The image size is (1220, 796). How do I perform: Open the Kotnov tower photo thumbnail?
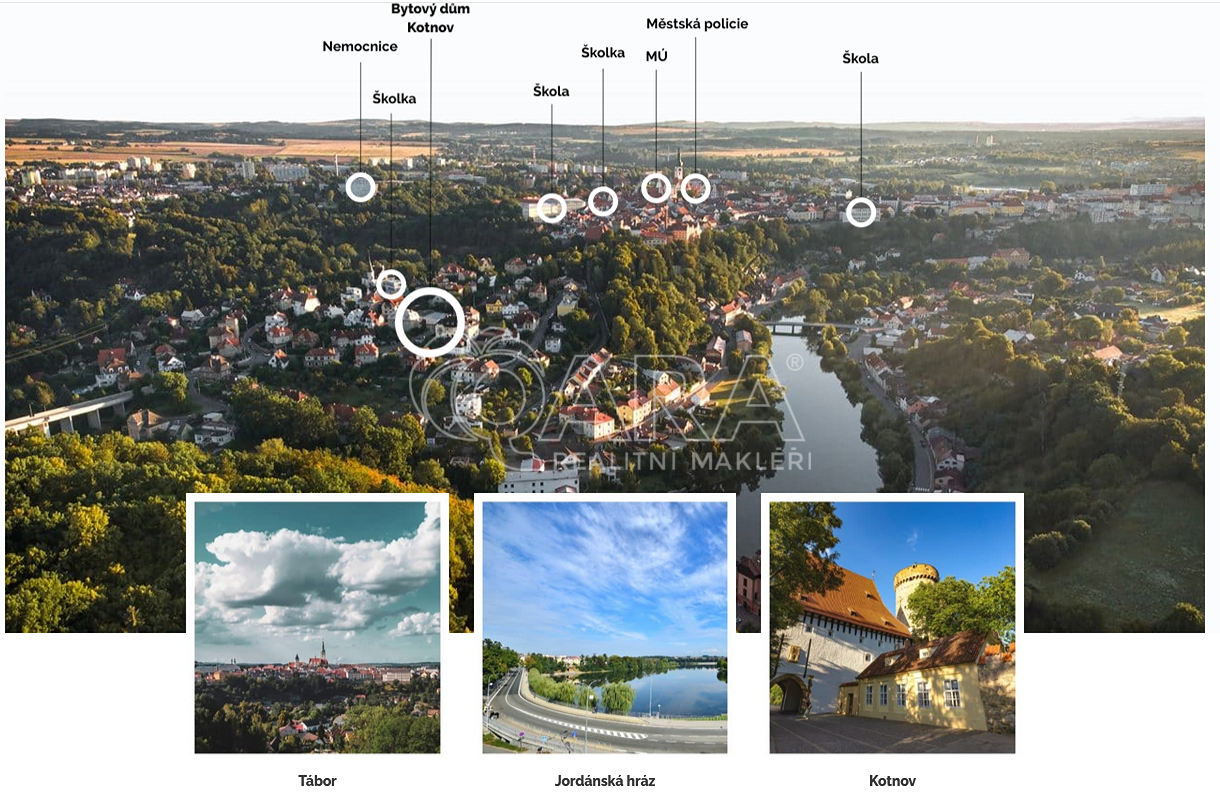click(x=892, y=627)
